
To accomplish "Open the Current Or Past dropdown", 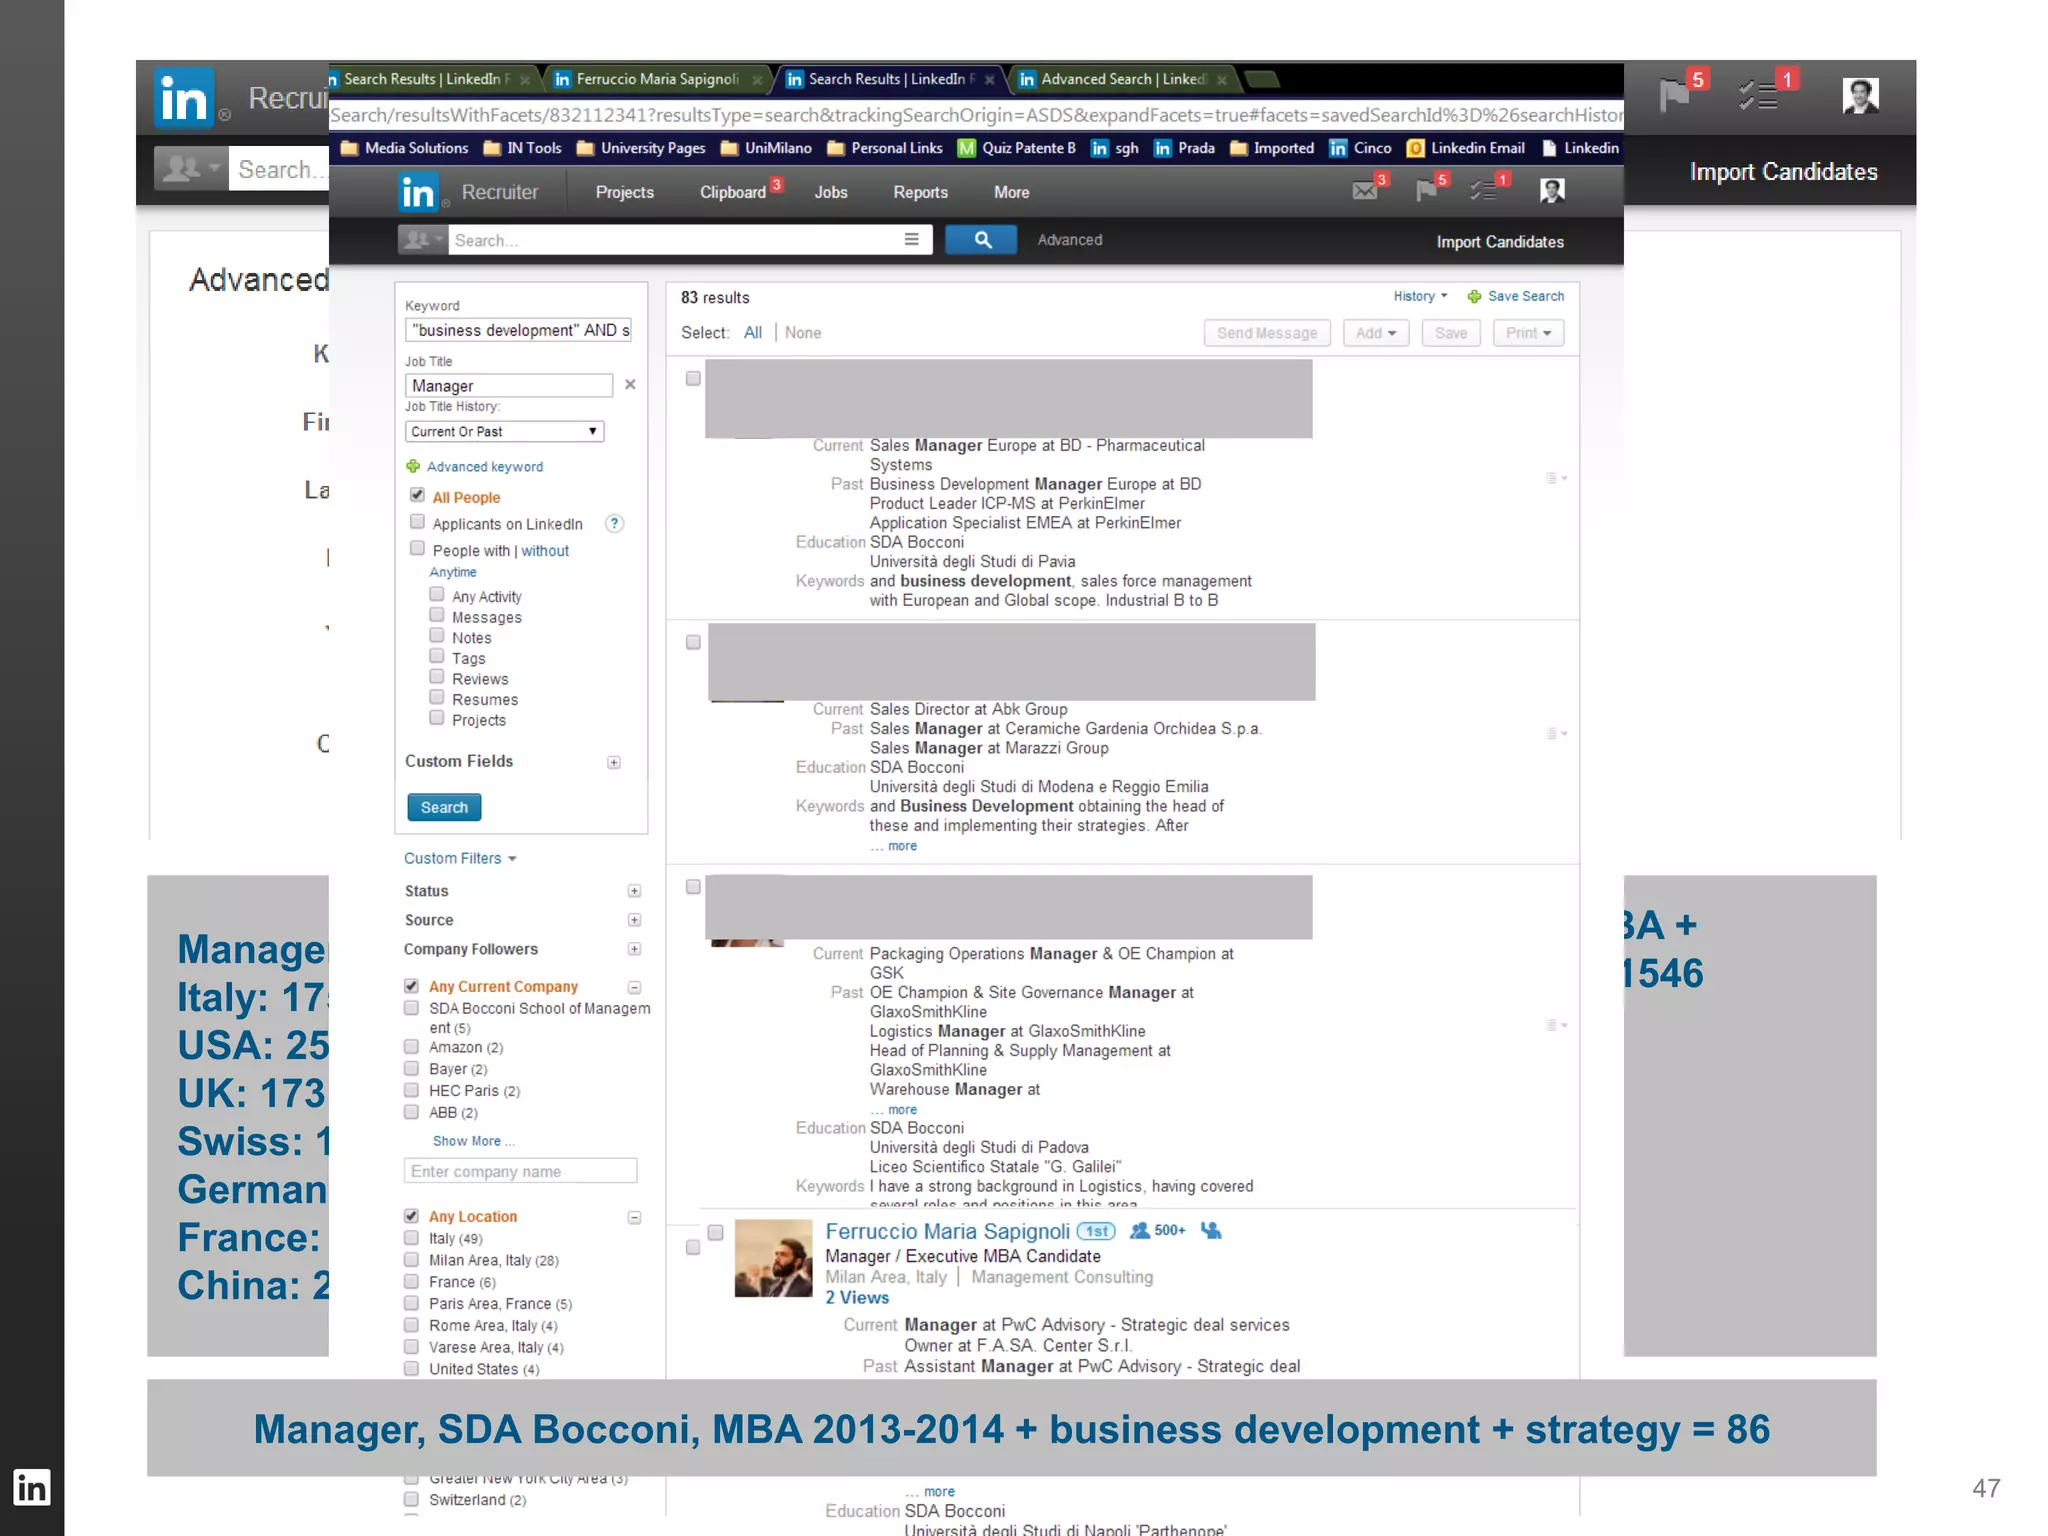I will [504, 432].
